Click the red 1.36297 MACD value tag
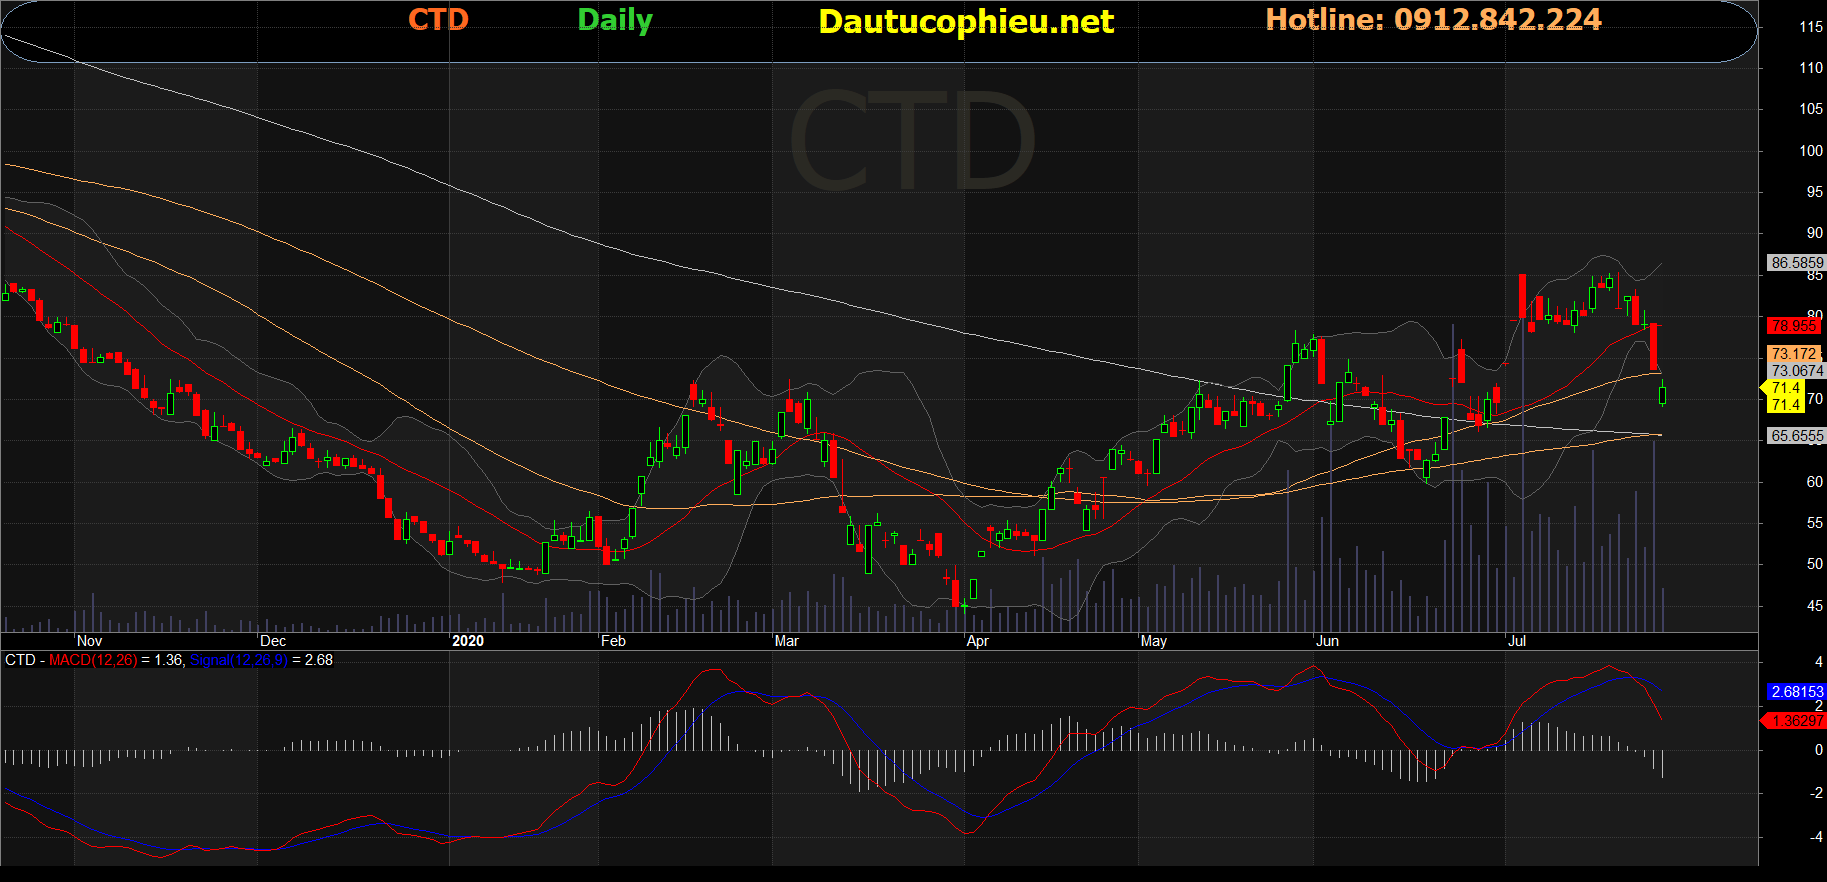The height and width of the screenshot is (882, 1827). [x=1796, y=721]
